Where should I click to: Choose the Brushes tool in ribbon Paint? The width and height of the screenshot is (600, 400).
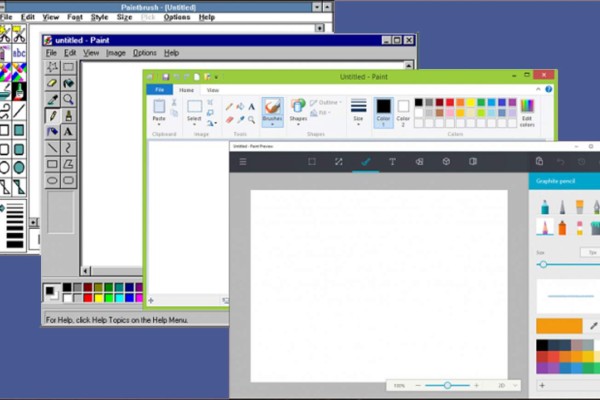pos(272,112)
